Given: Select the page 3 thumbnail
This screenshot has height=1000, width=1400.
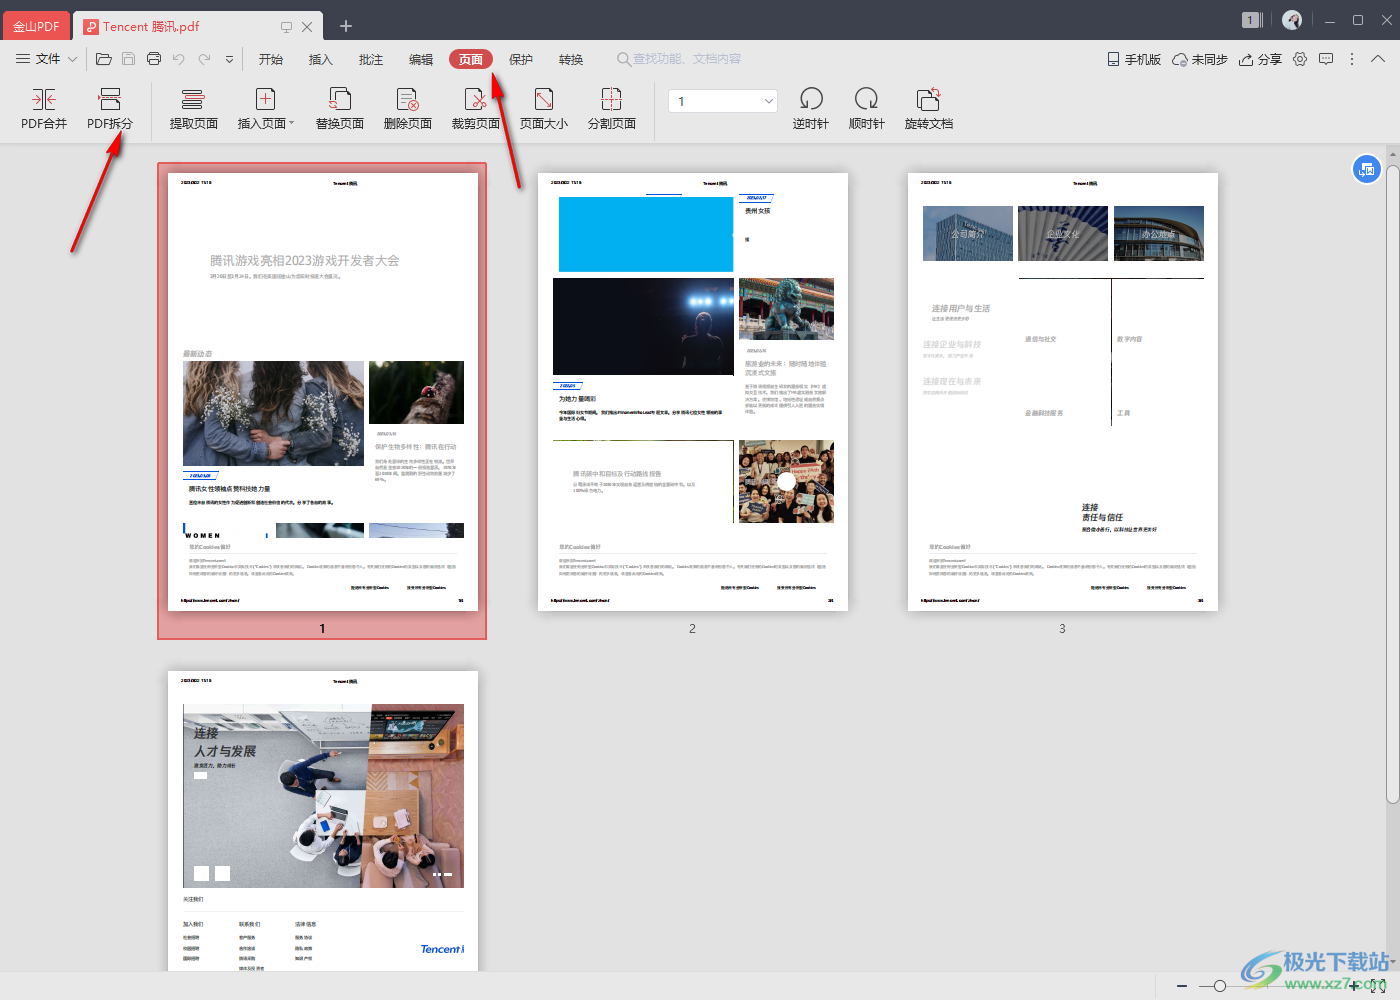Looking at the screenshot, I should pos(1062,392).
